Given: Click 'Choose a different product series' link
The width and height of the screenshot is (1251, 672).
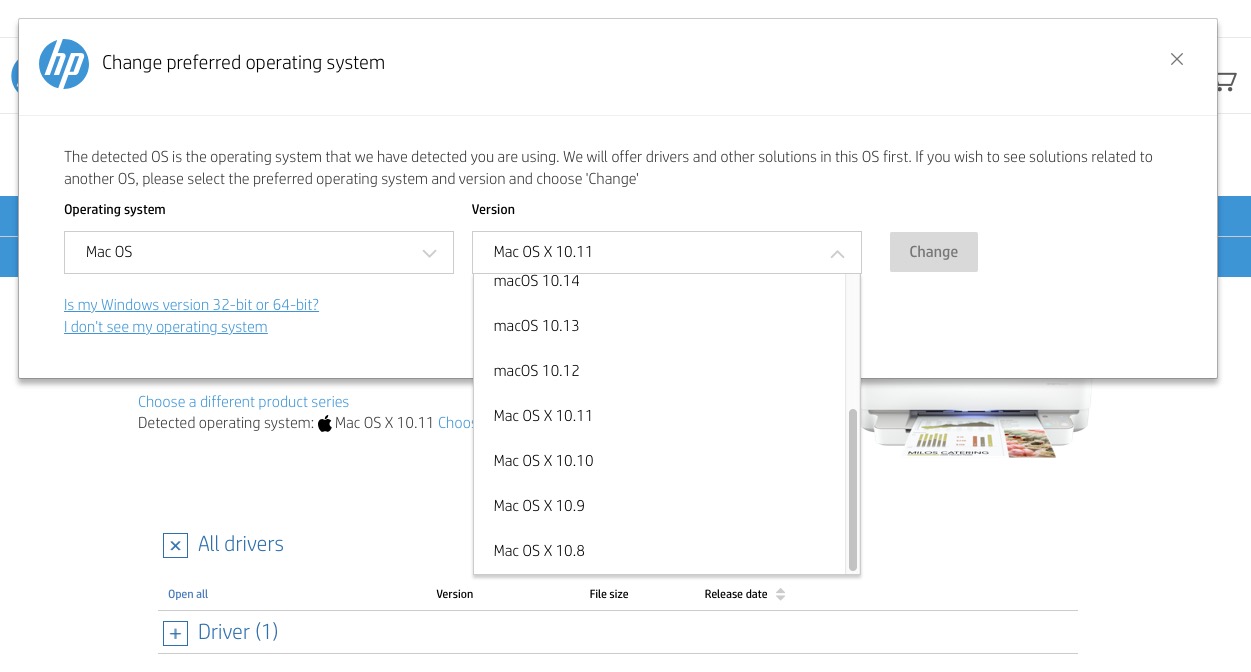Looking at the screenshot, I should 243,402.
